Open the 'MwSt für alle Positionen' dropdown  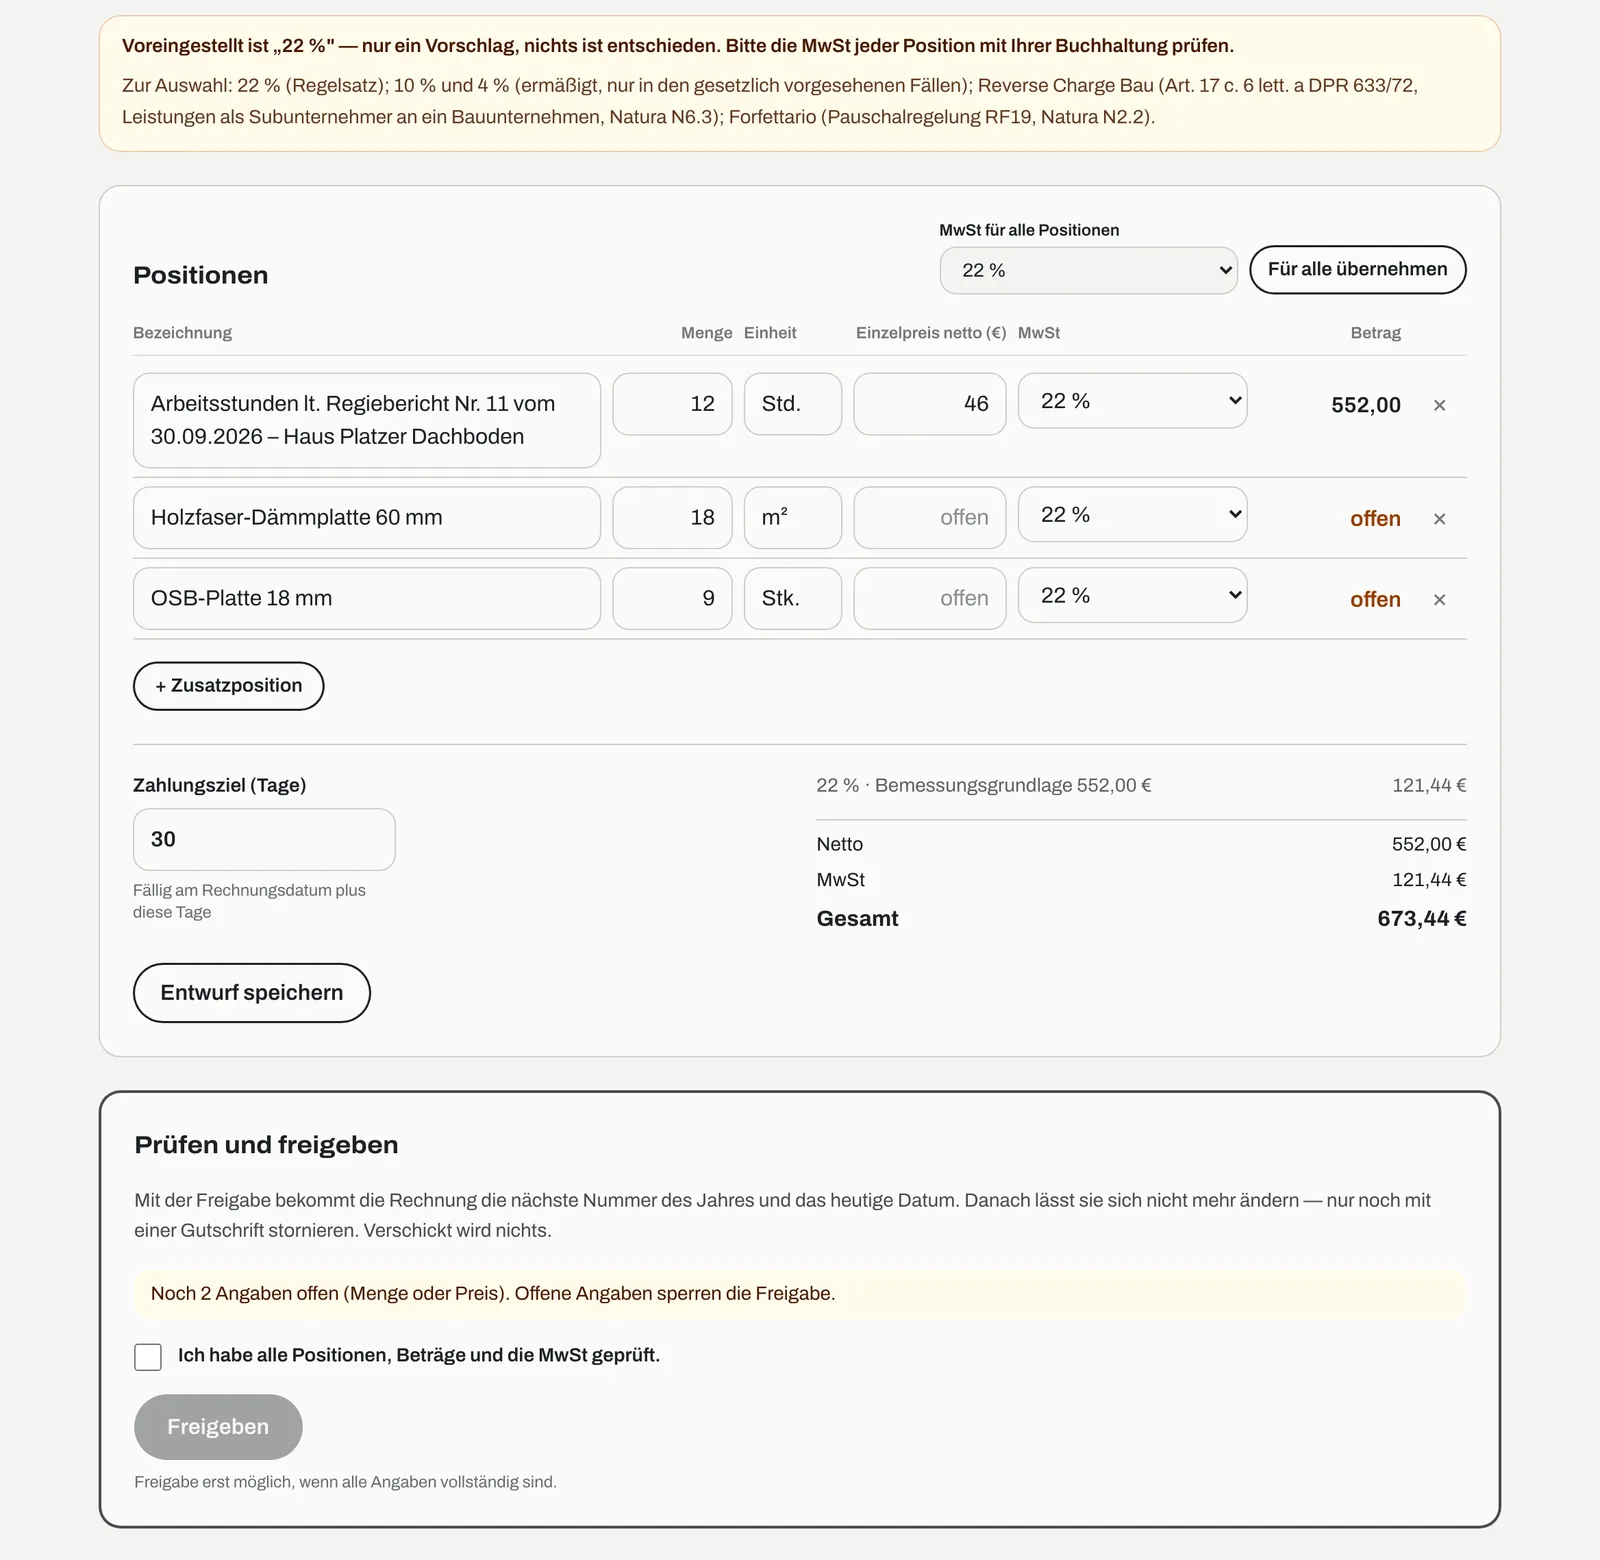click(x=1088, y=270)
